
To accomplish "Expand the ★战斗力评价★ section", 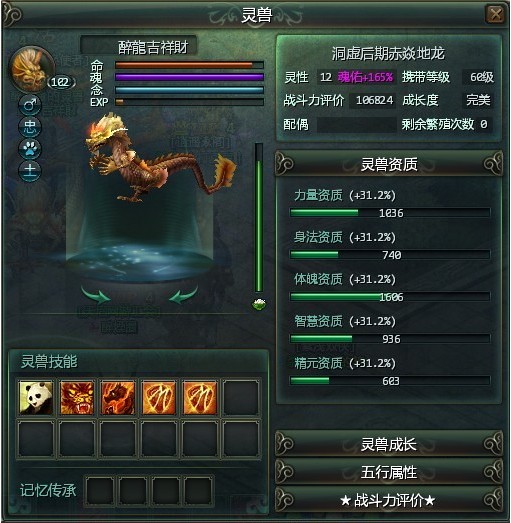I will 389,500.
